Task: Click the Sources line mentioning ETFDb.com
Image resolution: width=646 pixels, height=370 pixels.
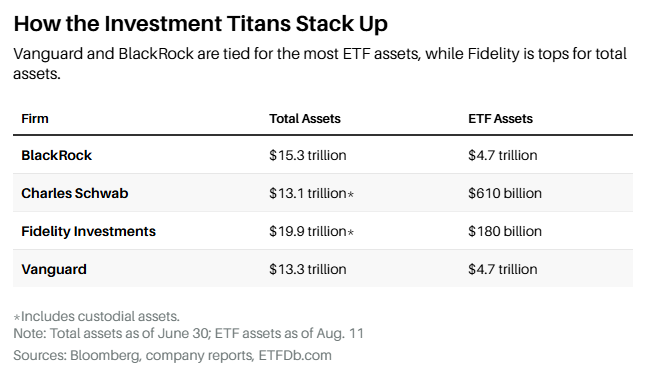Action: click(x=173, y=355)
